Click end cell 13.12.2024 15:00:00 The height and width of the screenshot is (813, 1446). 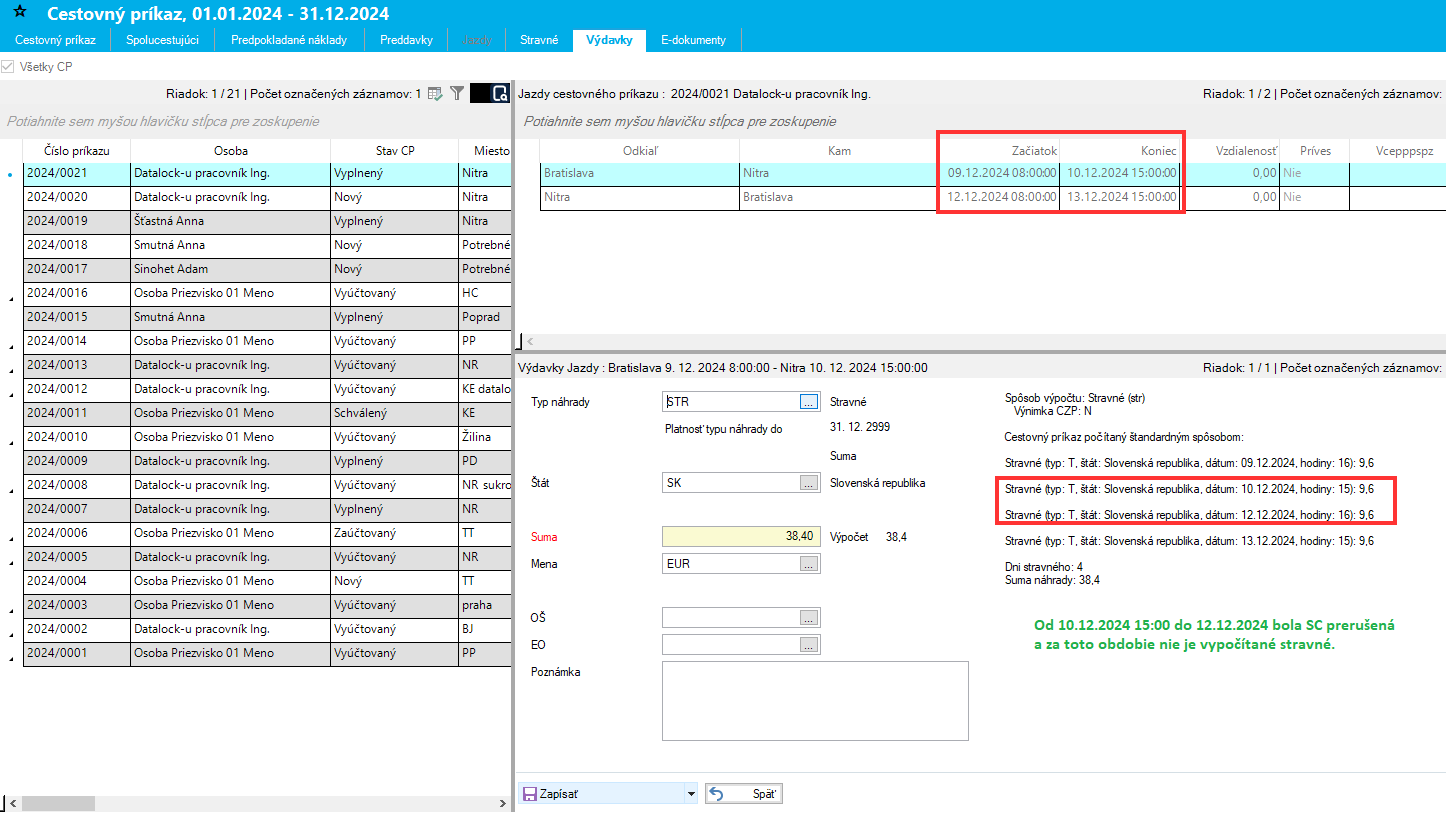pyautogui.click(x=1120, y=197)
